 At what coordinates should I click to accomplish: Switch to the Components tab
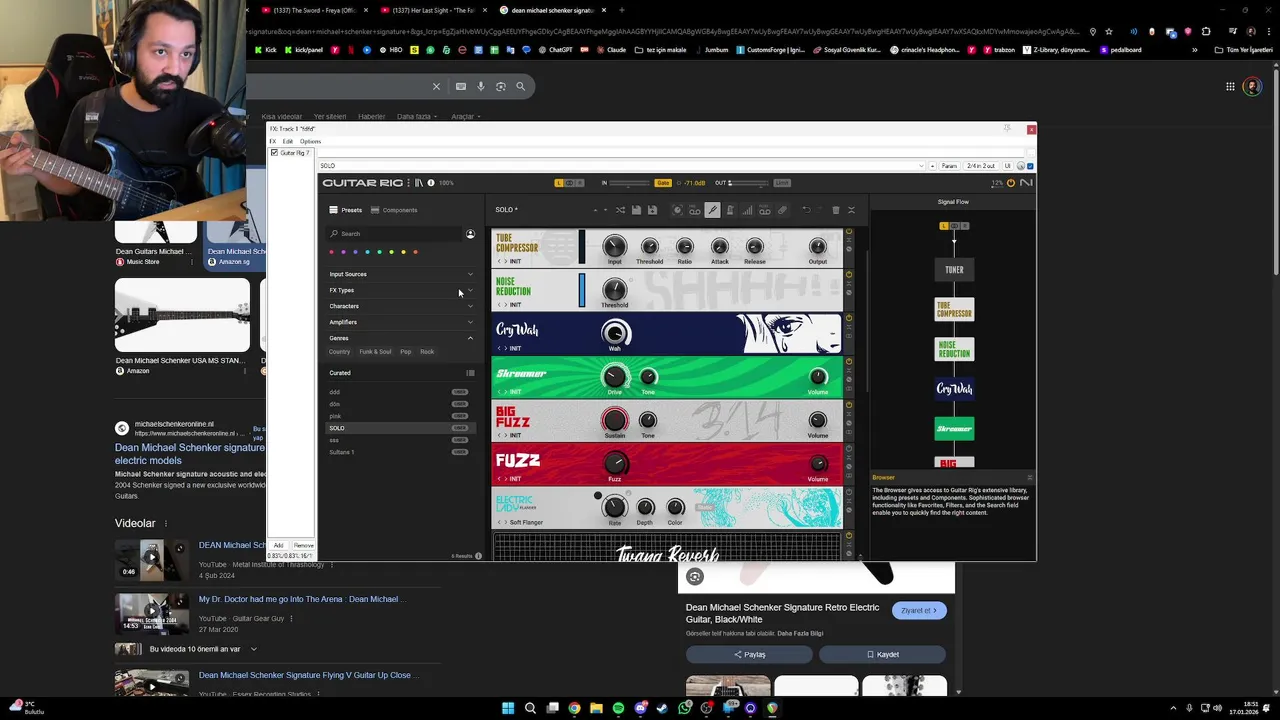pos(394,210)
